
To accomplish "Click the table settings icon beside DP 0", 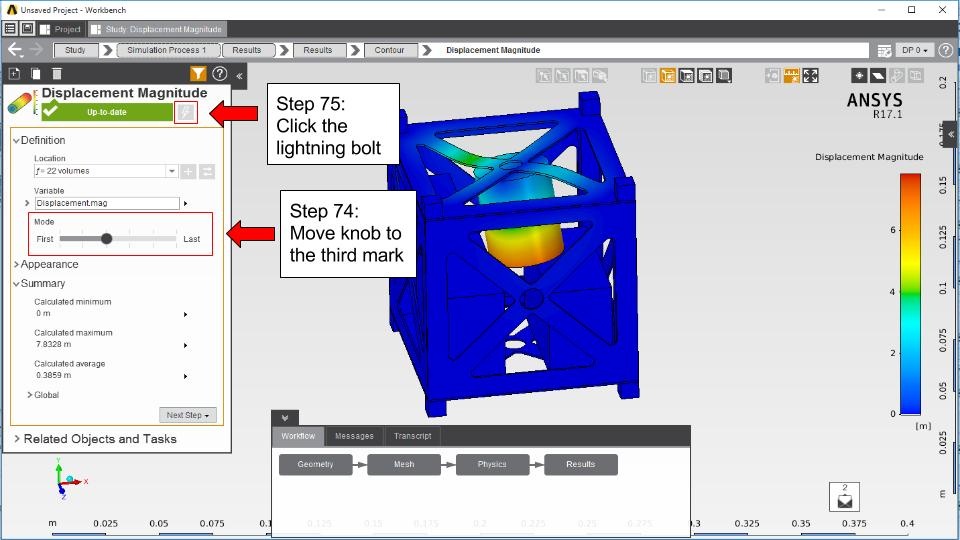I will (884, 51).
